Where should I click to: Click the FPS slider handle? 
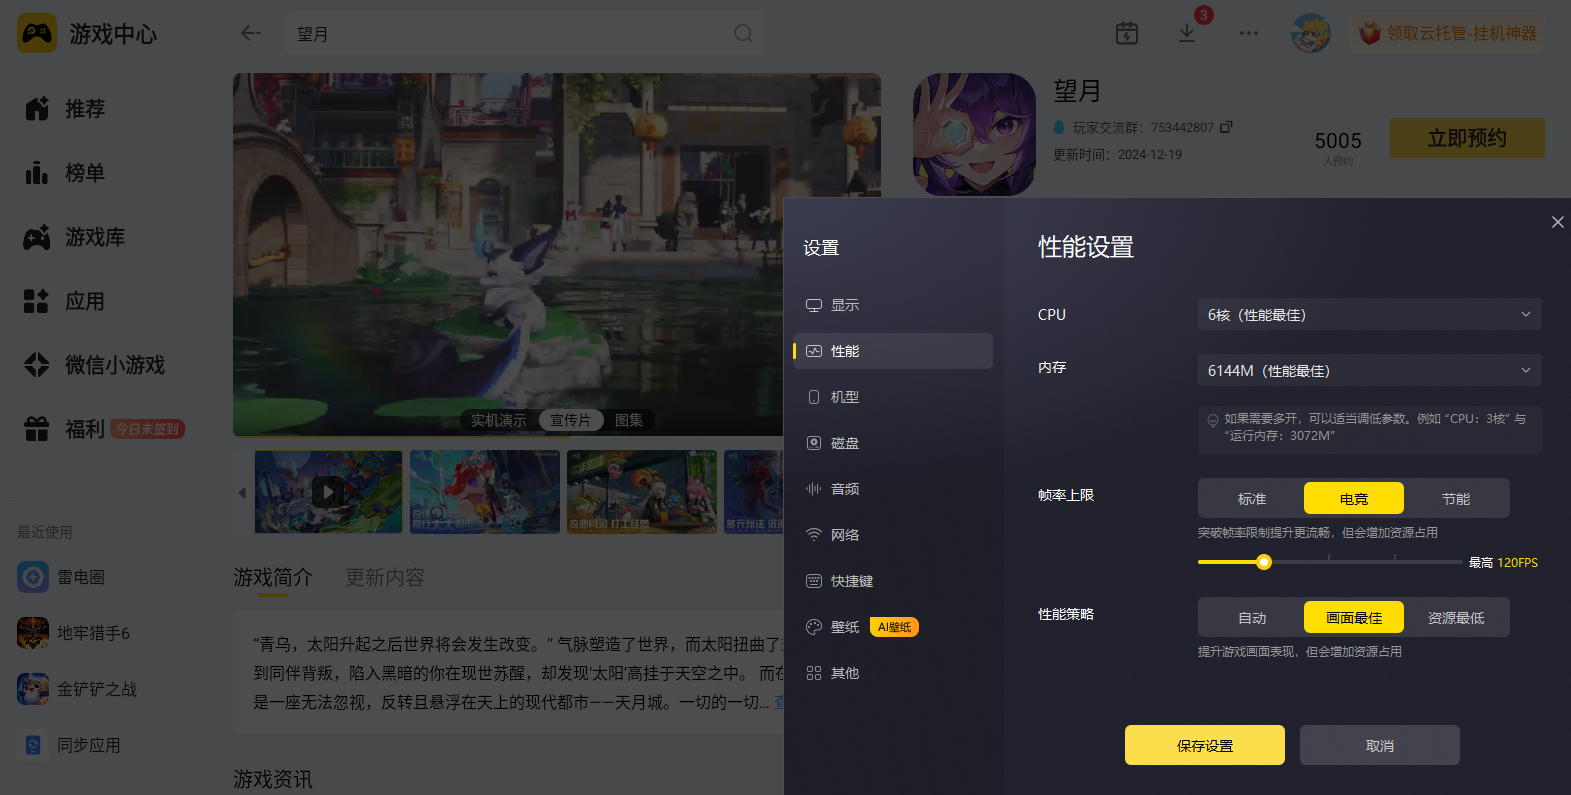1264,562
